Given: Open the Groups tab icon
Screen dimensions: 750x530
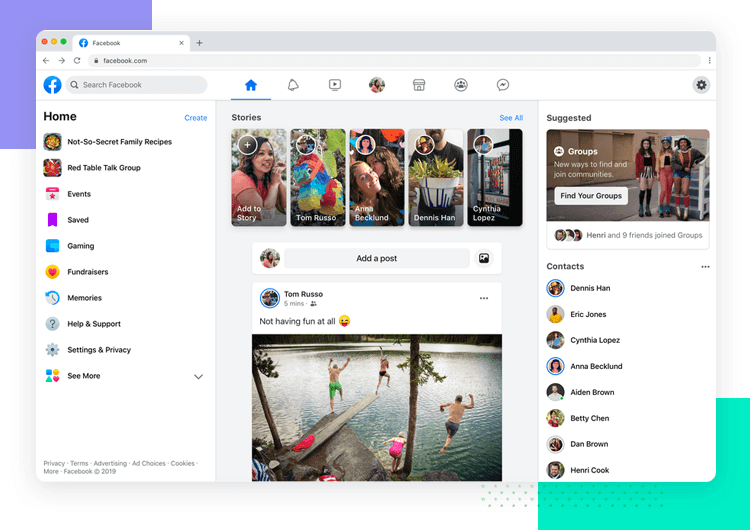Looking at the screenshot, I should pos(461,85).
